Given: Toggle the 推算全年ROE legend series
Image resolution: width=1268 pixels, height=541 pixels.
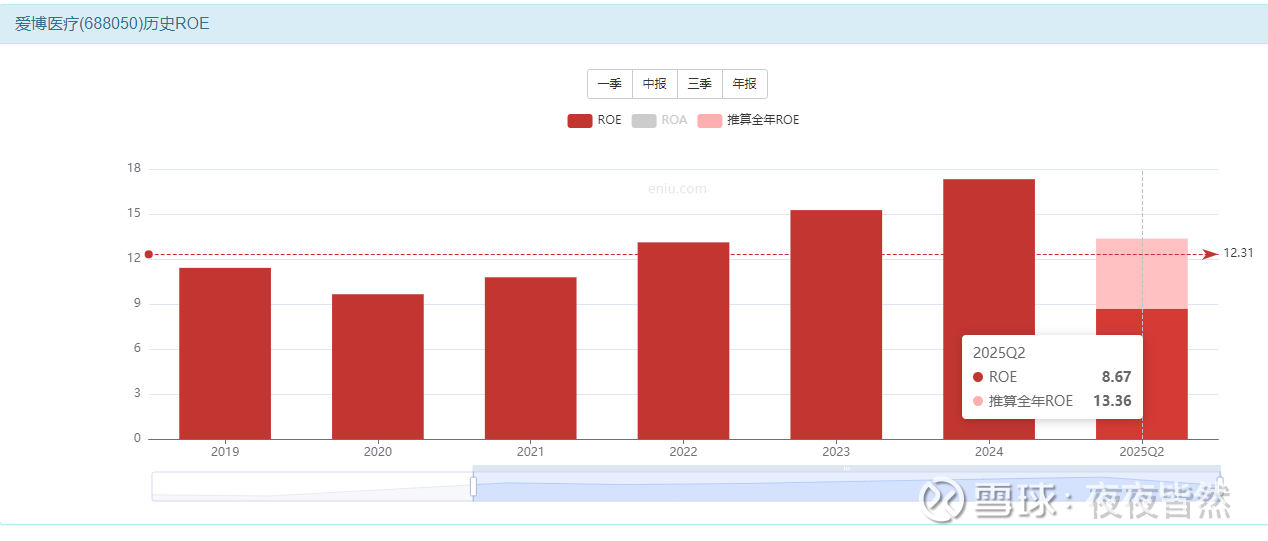Looking at the screenshot, I should coord(748,120).
